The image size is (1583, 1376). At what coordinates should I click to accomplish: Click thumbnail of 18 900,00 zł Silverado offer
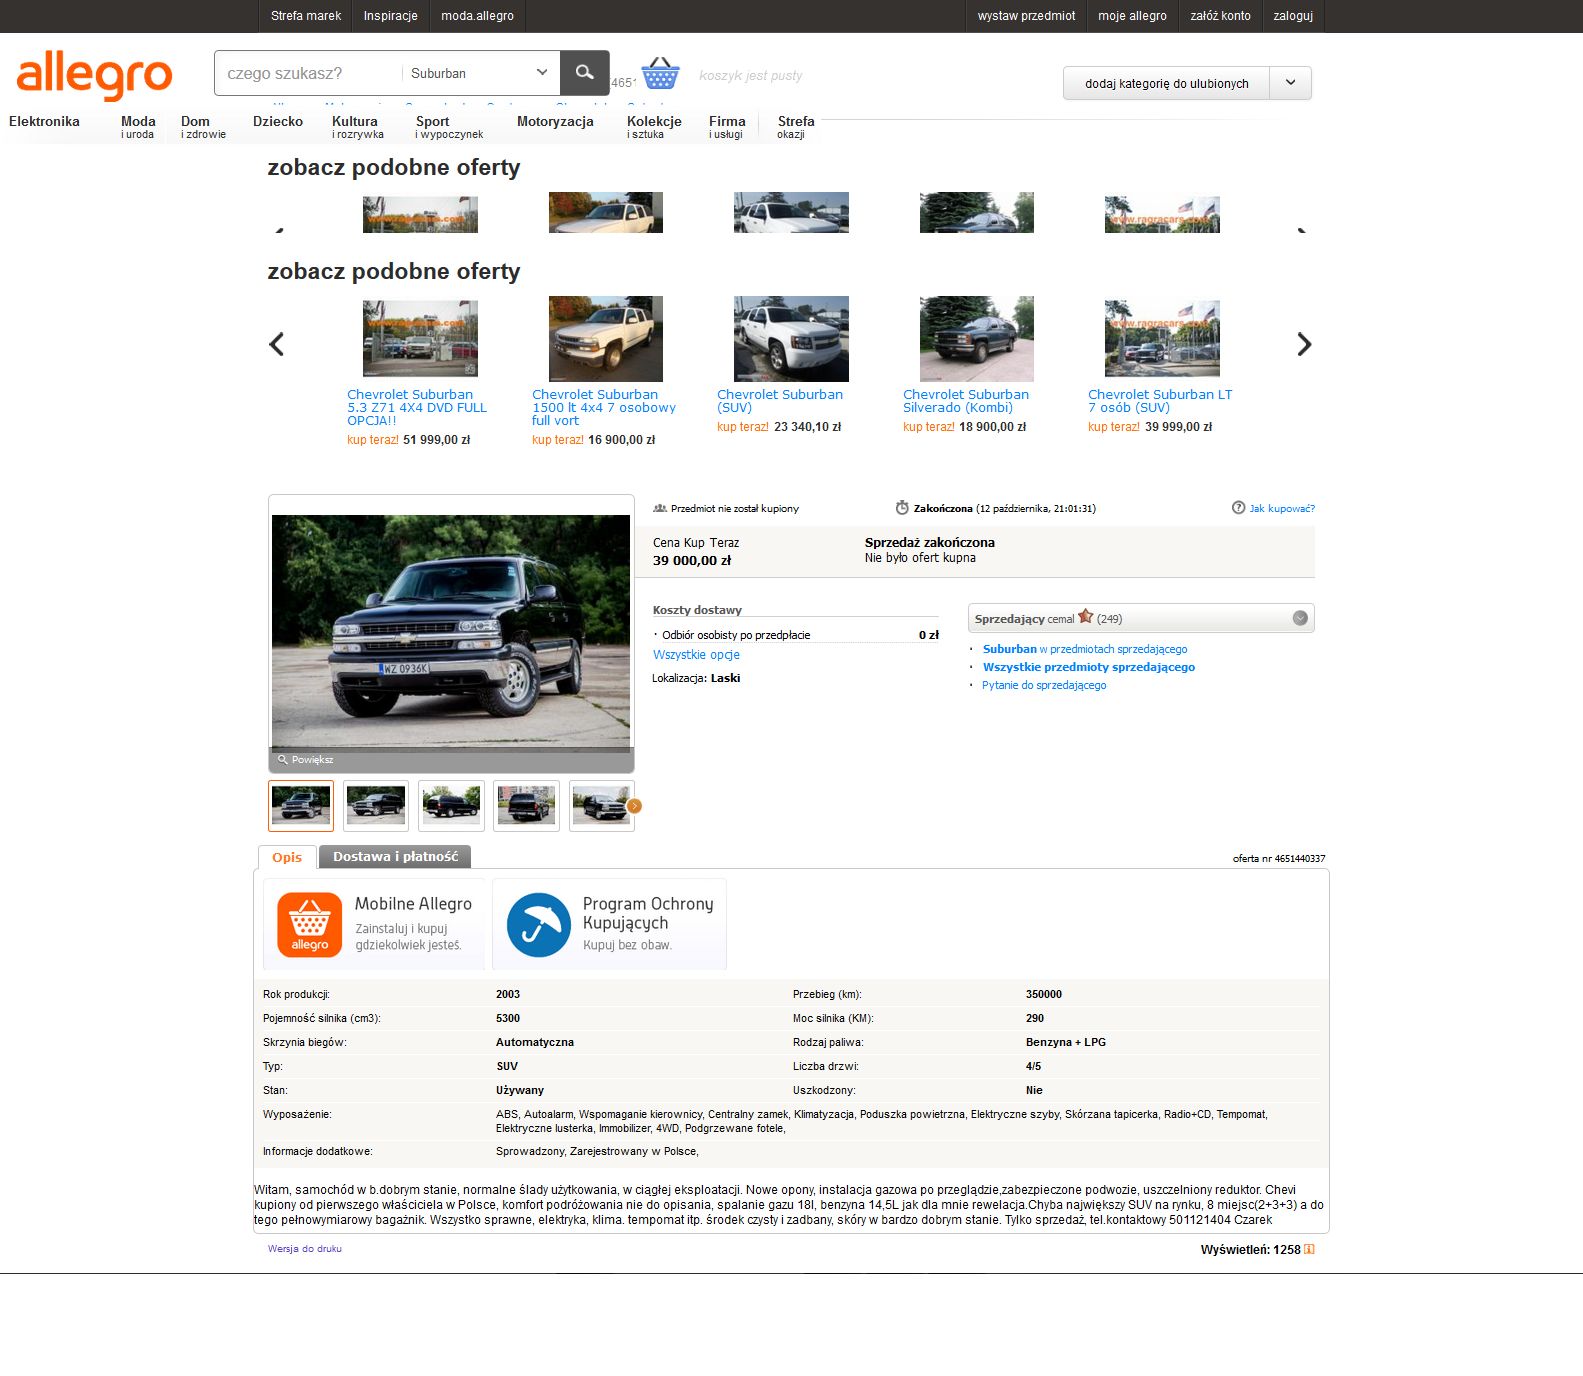pyautogui.click(x=977, y=339)
